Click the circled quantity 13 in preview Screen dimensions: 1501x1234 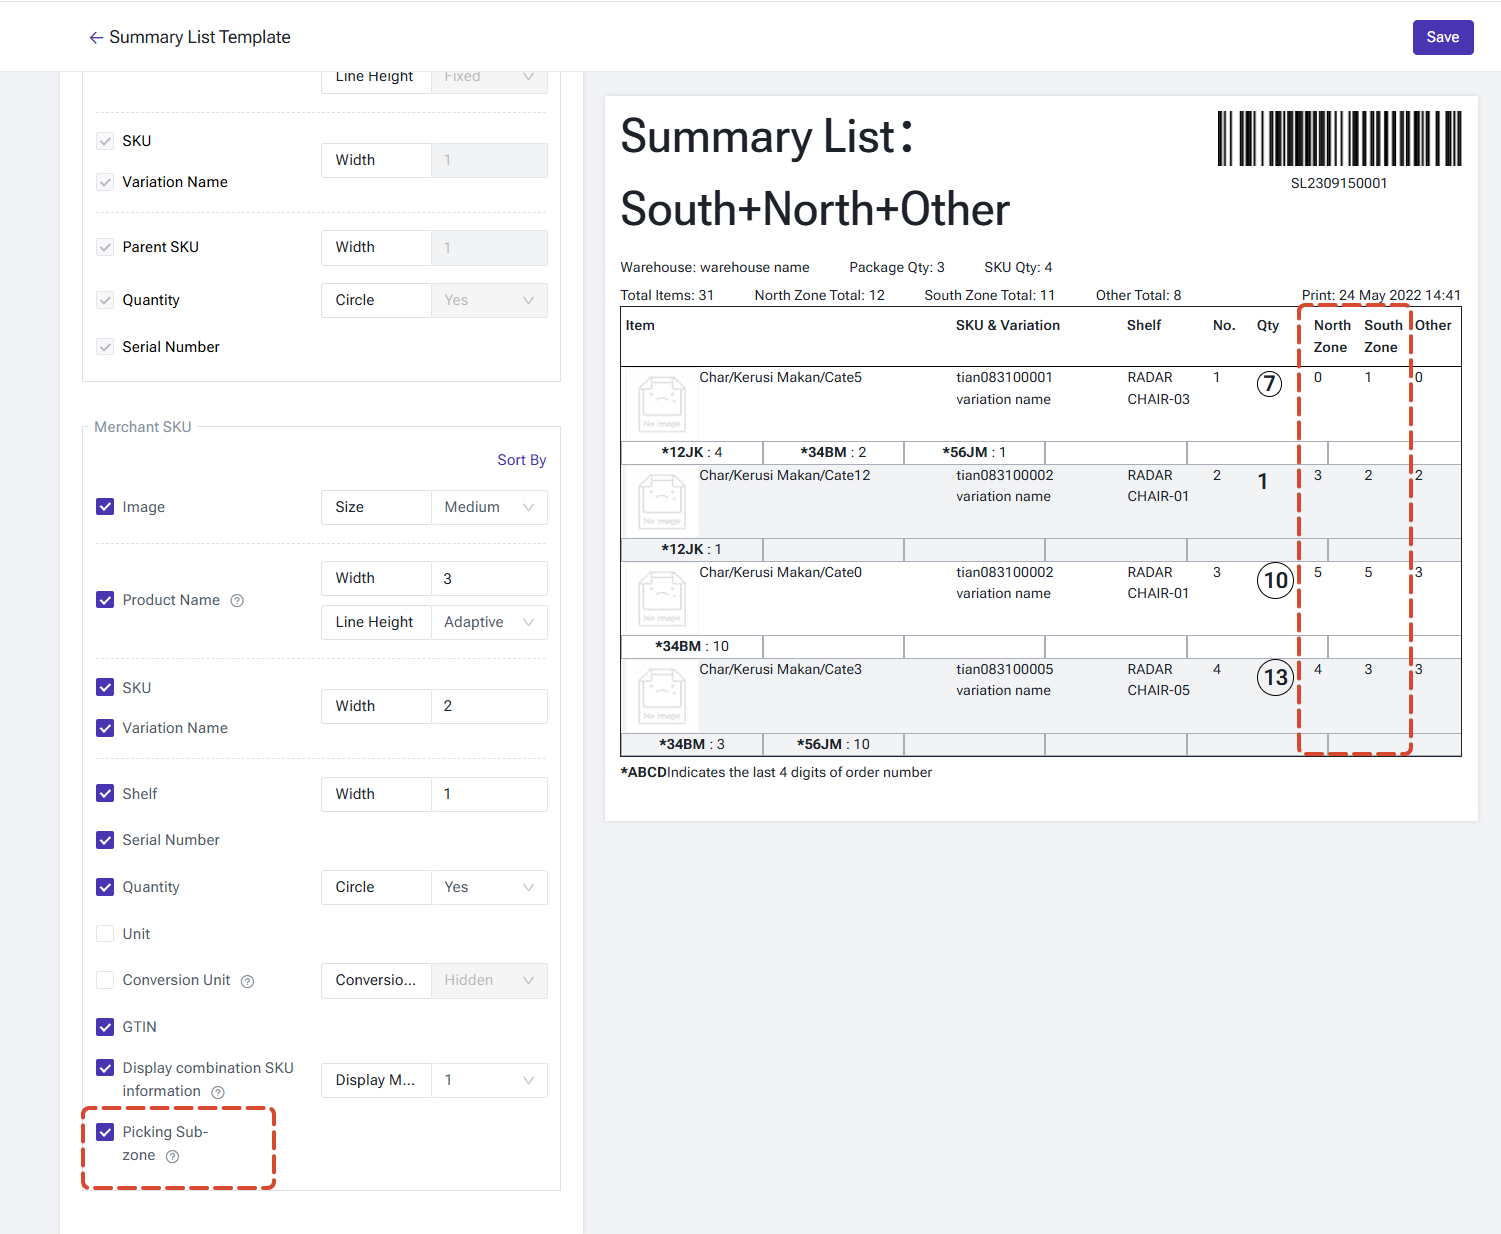1275,678
